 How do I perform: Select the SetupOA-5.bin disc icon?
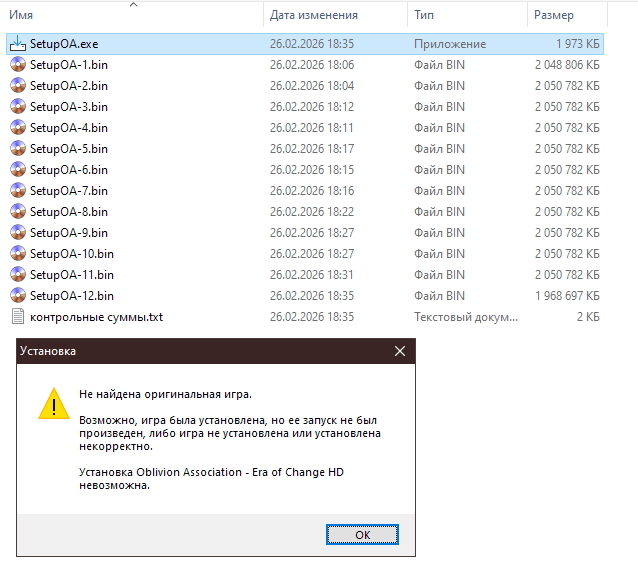point(18,149)
